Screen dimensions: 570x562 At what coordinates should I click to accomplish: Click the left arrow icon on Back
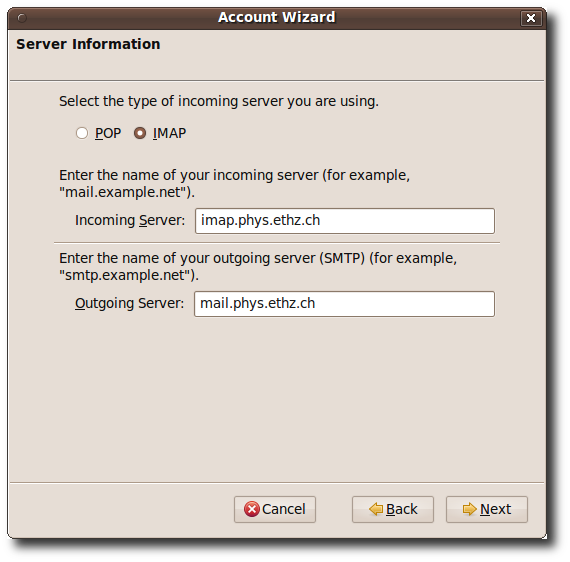376,509
